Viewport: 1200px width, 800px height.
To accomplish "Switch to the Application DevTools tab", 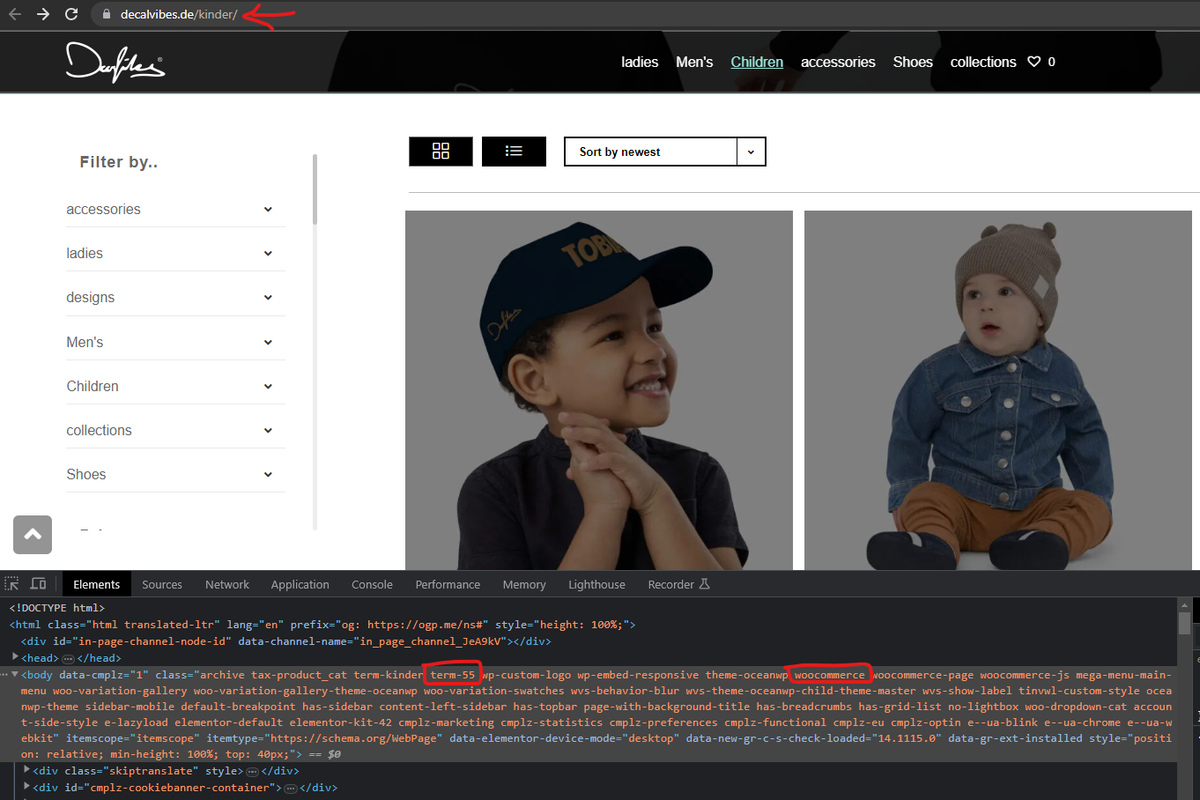I will click(300, 584).
